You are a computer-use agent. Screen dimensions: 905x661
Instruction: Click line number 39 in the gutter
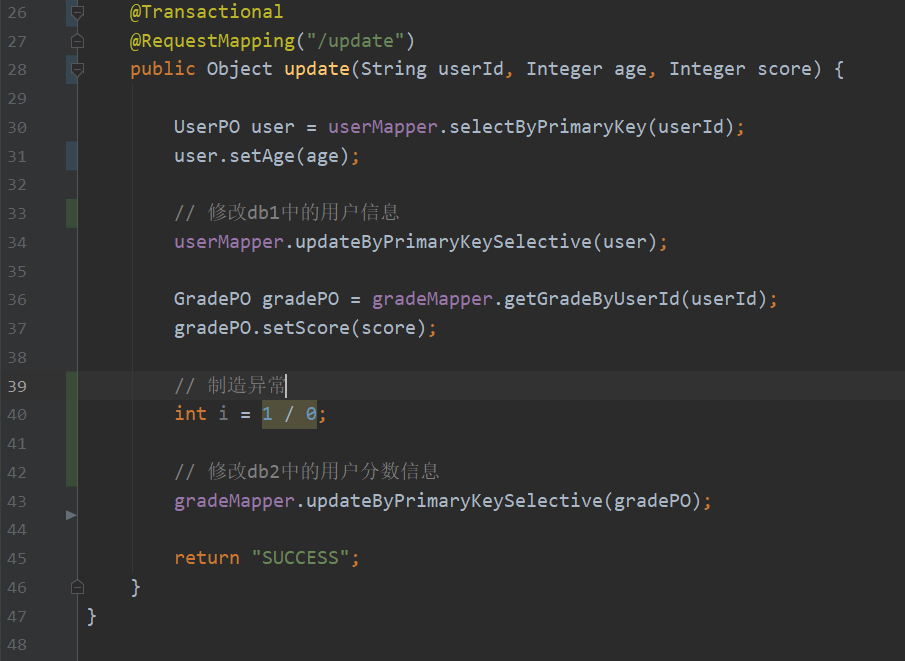tap(17, 386)
